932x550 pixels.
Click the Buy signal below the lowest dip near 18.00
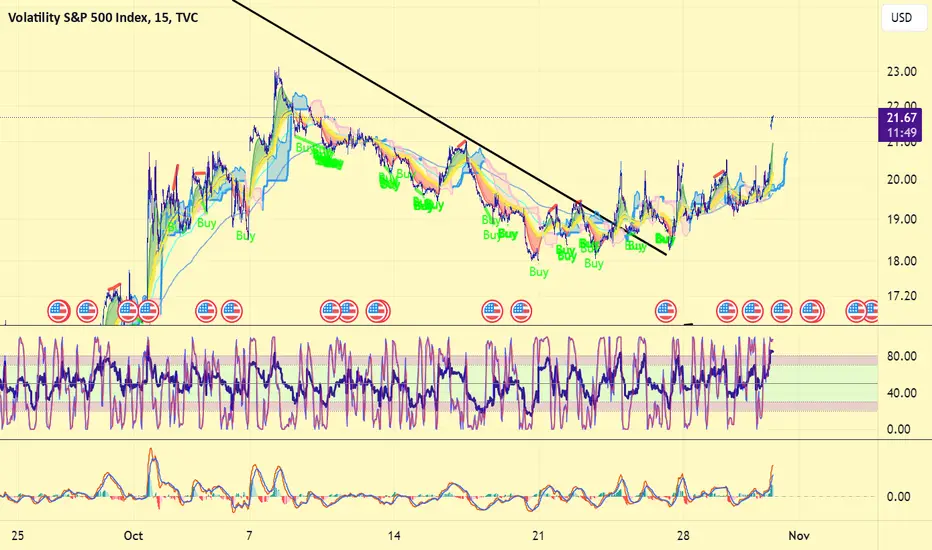click(539, 272)
